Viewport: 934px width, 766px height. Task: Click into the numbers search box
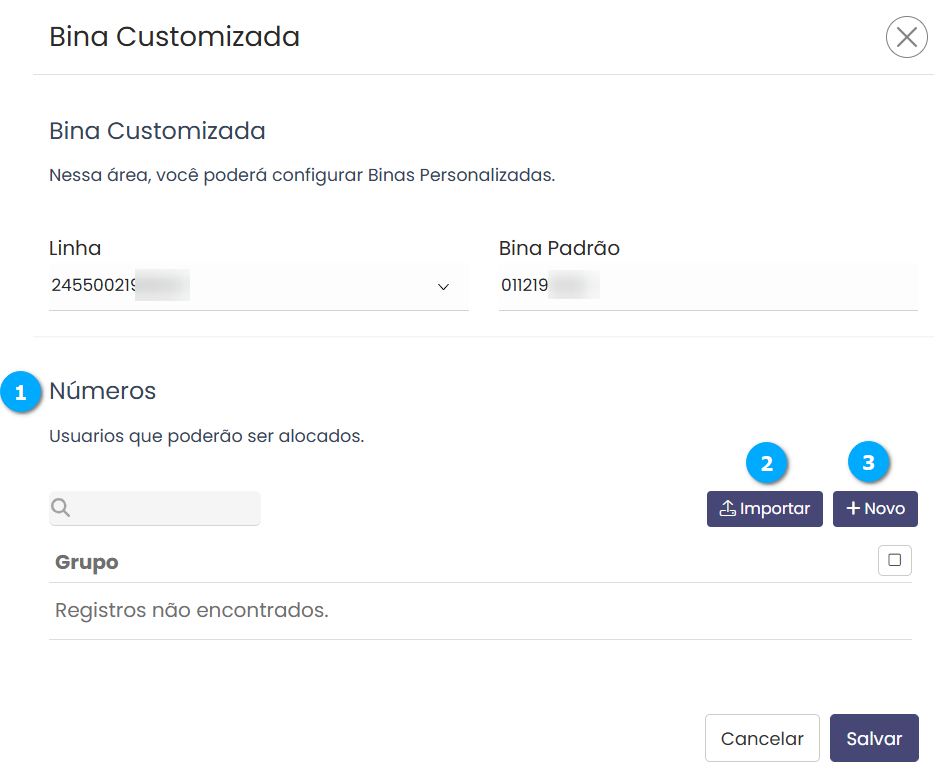(x=165, y=508)
